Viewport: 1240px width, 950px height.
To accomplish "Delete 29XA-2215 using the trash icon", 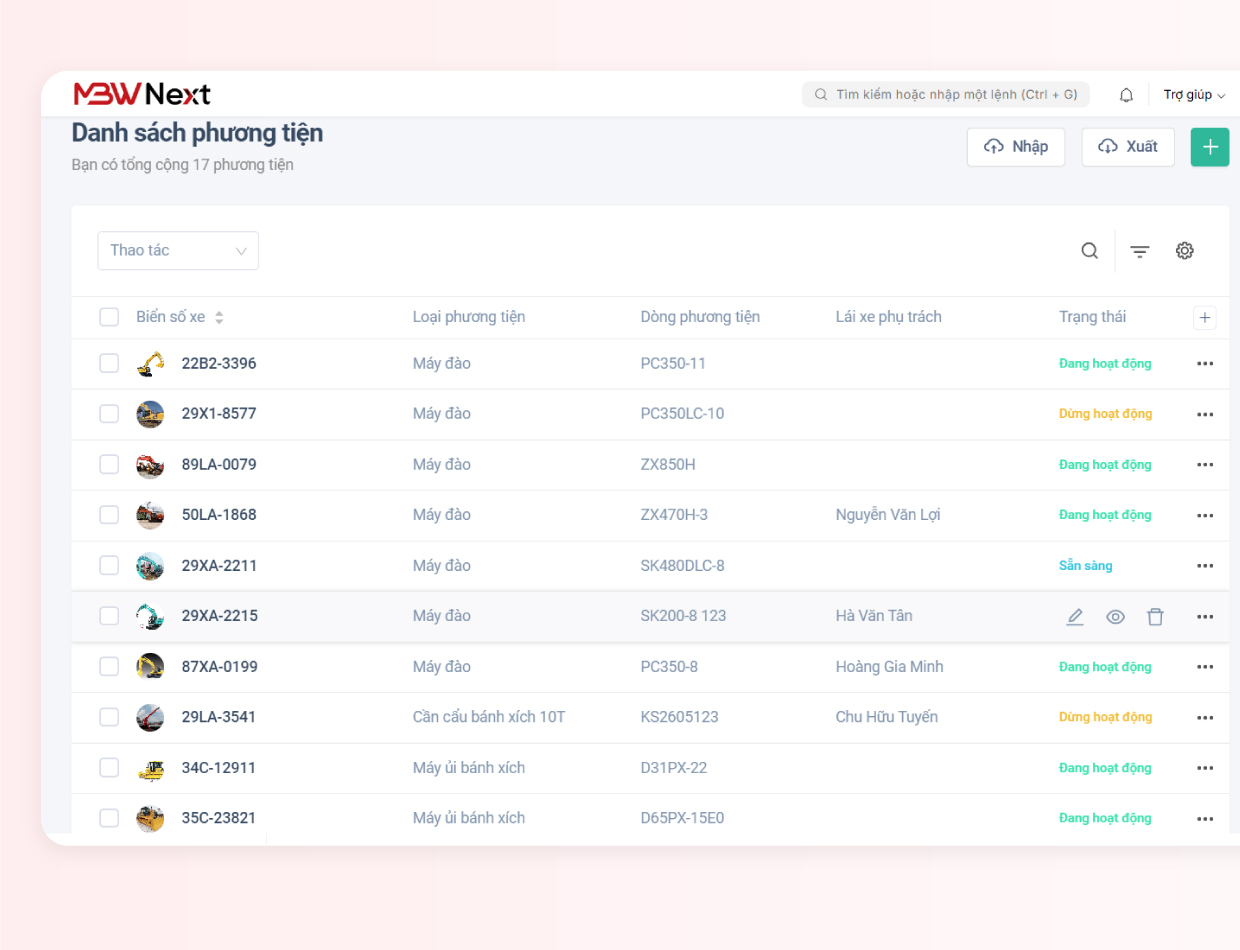I will (1155, 617).
